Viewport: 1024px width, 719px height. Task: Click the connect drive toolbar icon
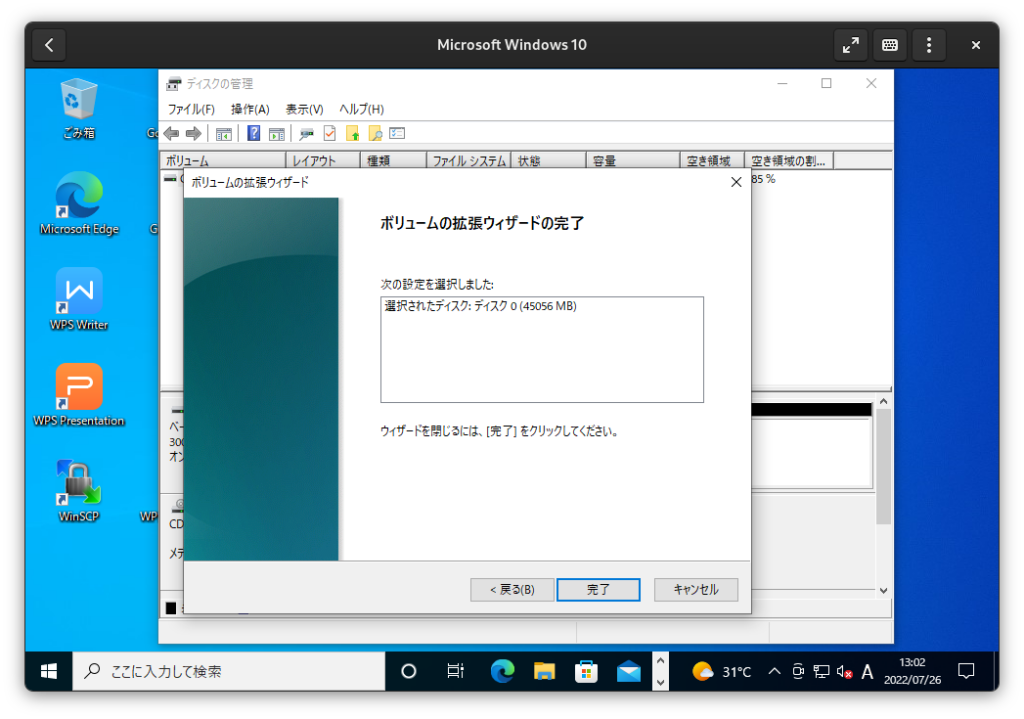click(x=307, y=133)
